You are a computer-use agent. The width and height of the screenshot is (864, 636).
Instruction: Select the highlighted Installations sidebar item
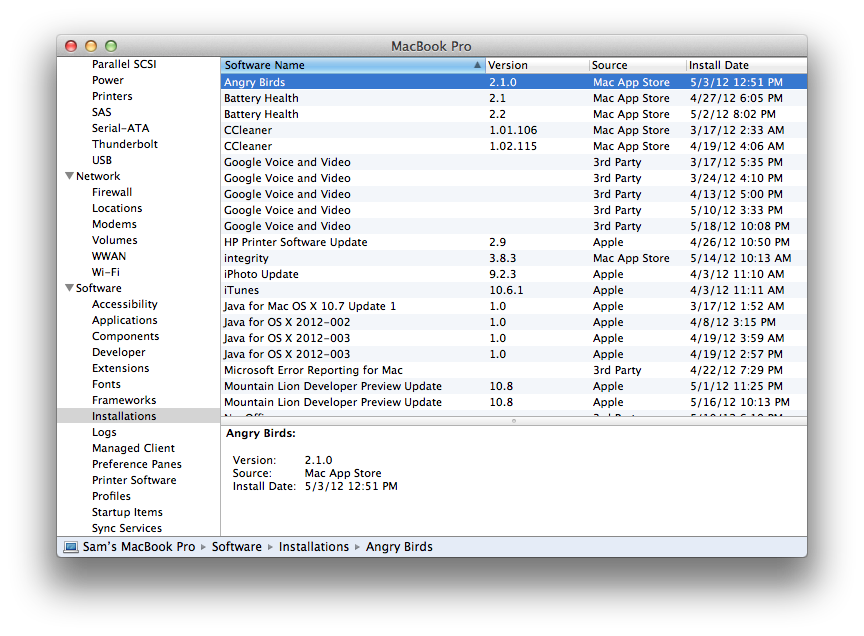[x=138, y=416]
